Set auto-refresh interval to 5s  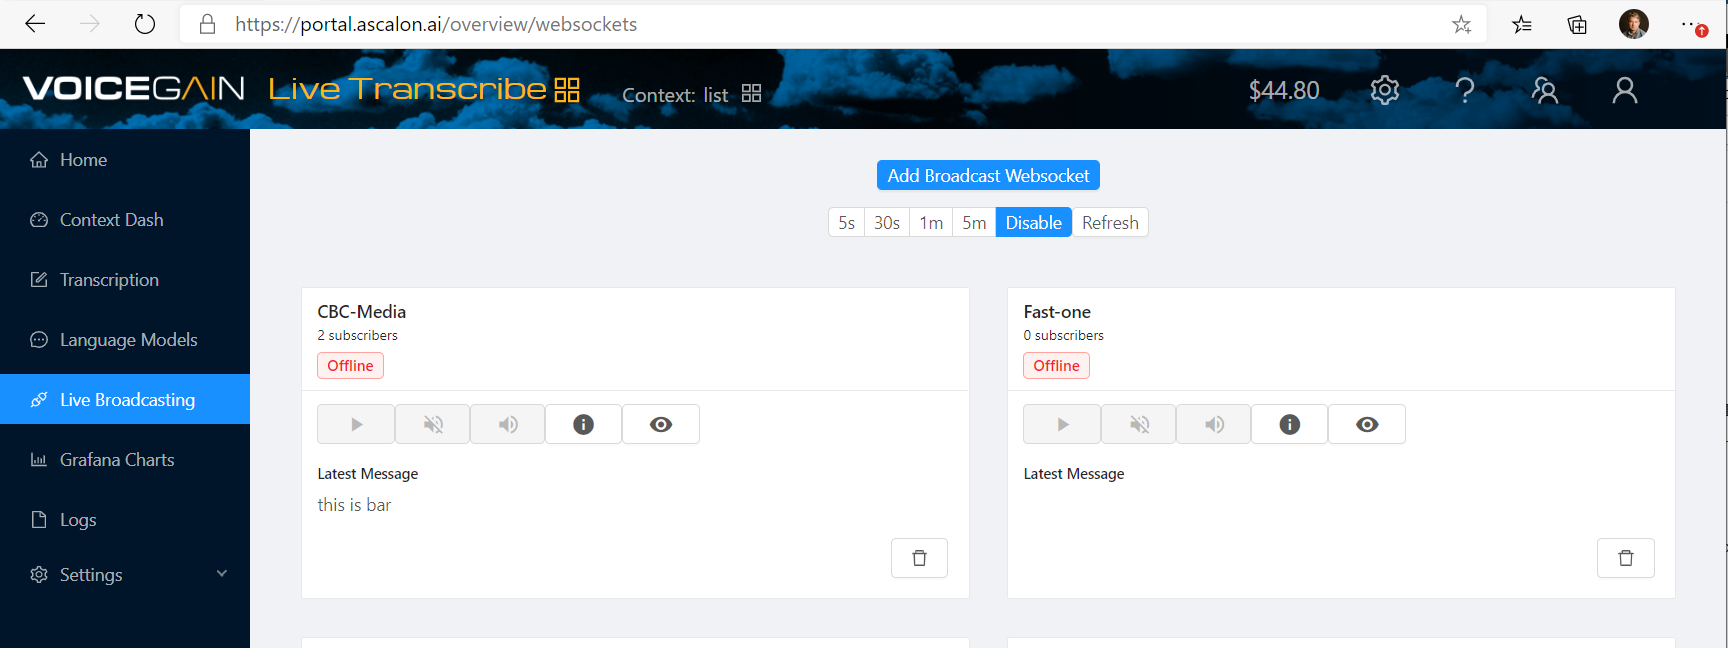coord(847,222)
